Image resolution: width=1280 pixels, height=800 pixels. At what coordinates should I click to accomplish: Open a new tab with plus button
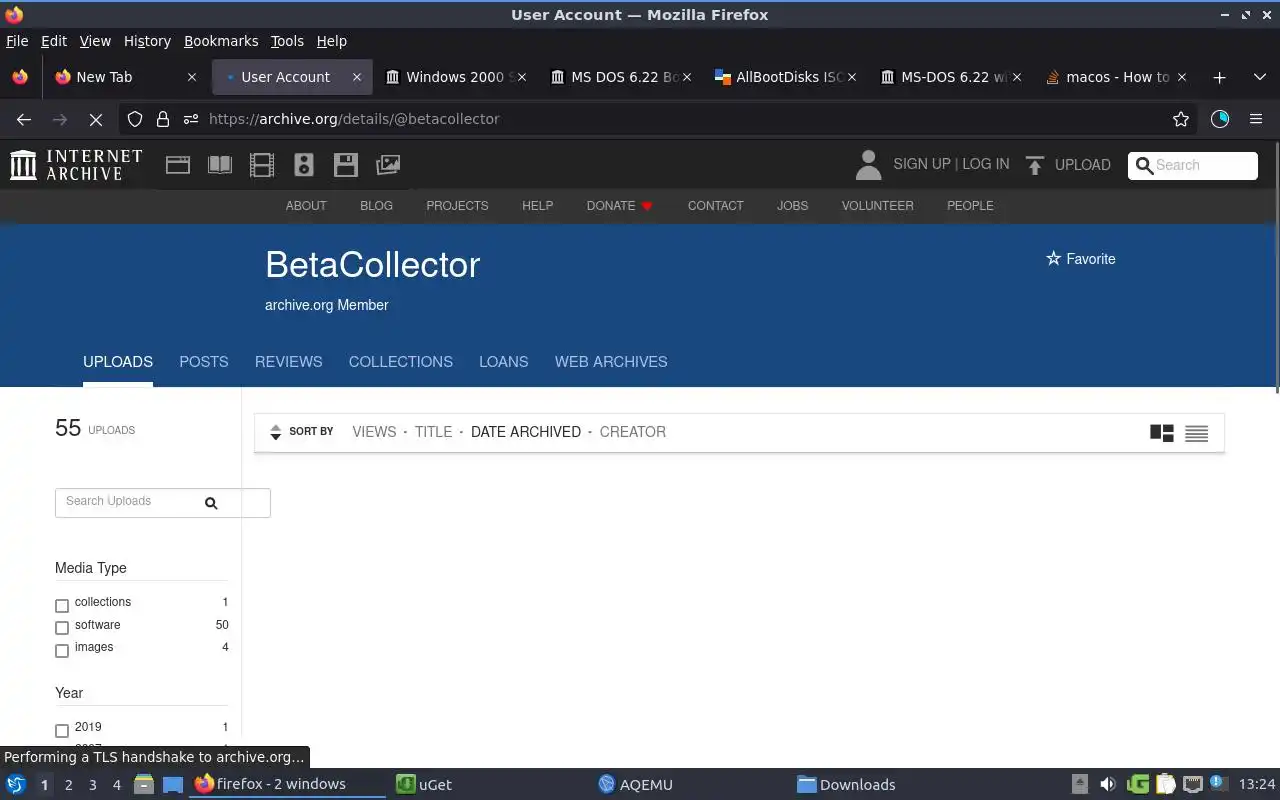pyautogui.click(x=1219, y=77)
